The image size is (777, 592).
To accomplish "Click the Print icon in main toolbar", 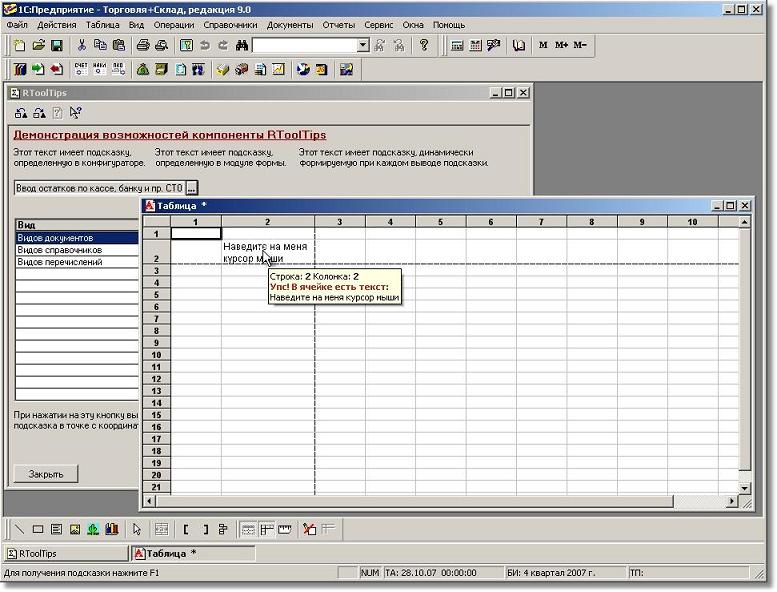I will pyautogui.click(x=143, y=45).
